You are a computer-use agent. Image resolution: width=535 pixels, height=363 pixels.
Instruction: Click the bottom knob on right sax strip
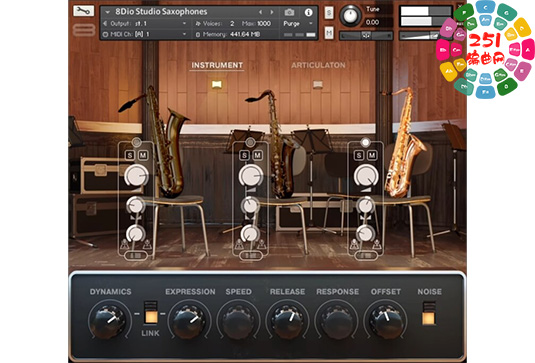pos(365,233)
